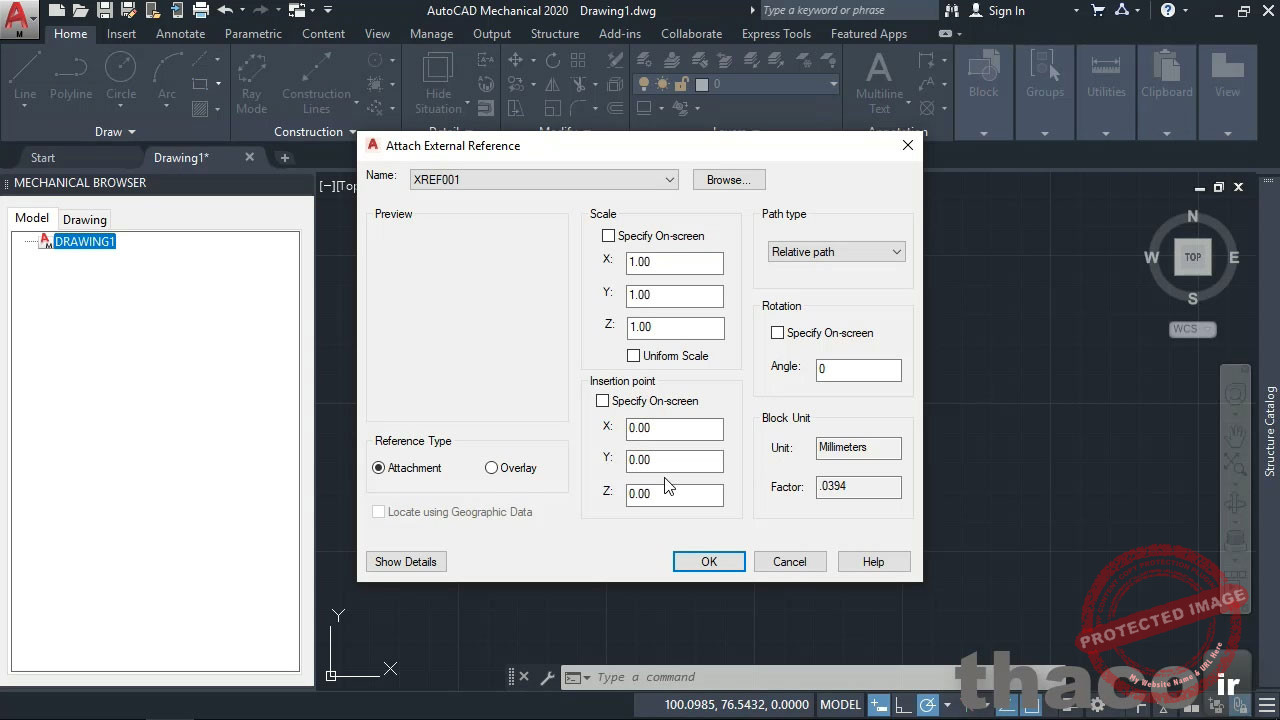
Task: Enable Uniform Scale for the reference
Action: coord(634,355)
